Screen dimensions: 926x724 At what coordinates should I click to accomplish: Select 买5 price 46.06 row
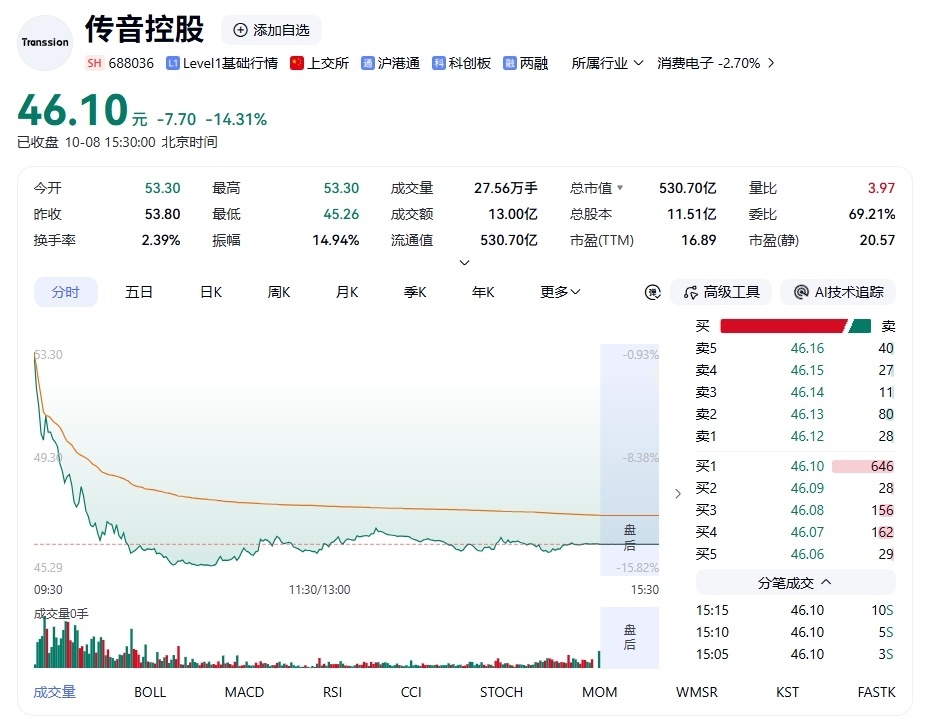[795, 554]
